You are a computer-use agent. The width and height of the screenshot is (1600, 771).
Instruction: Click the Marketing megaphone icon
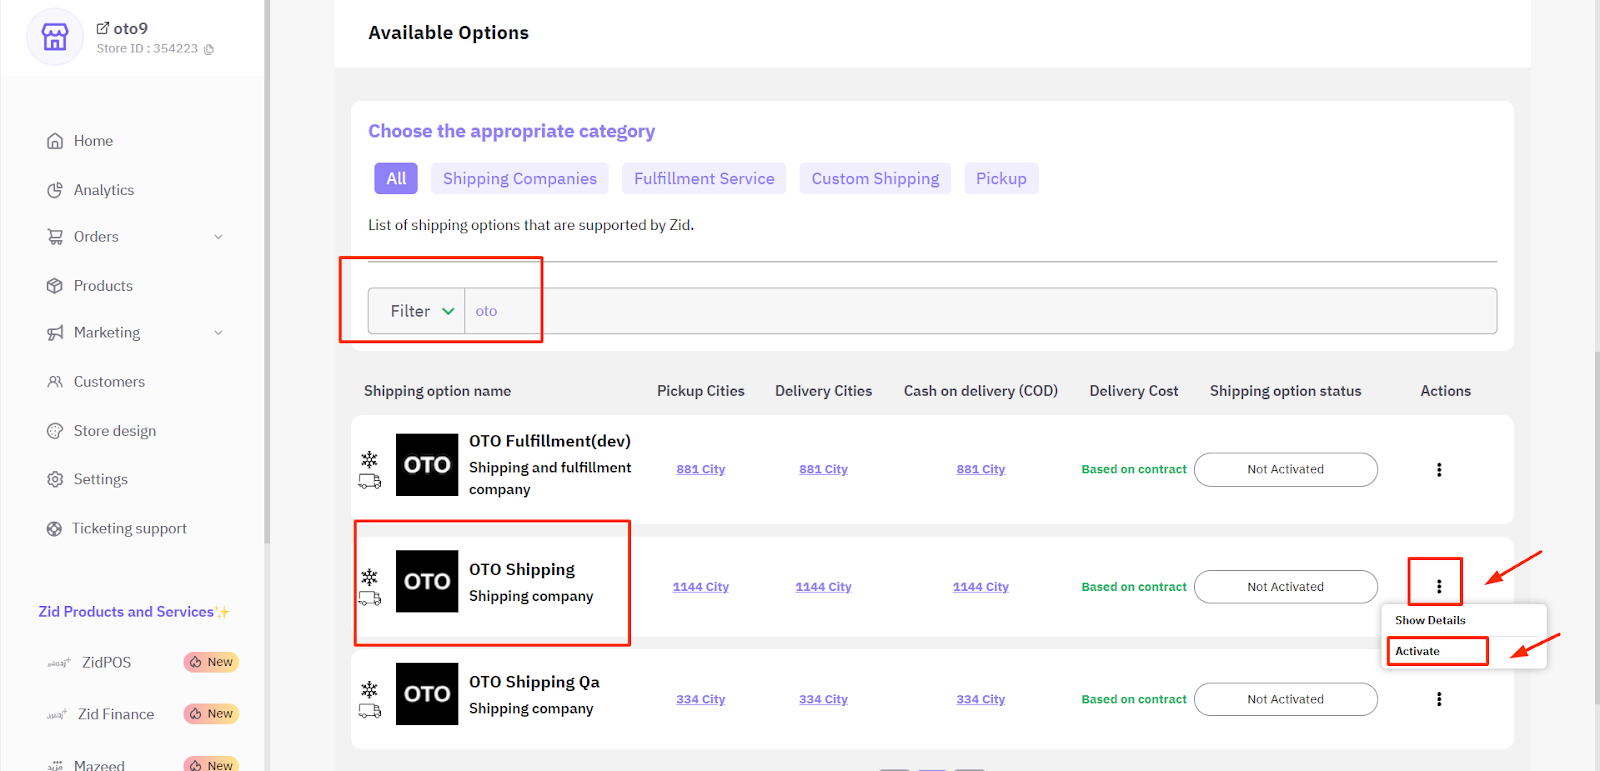tap(55, 333)
